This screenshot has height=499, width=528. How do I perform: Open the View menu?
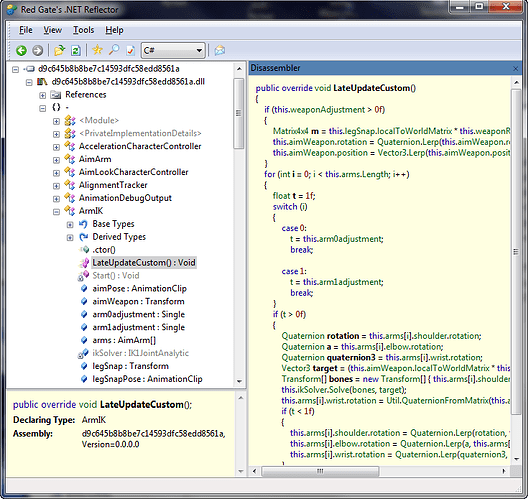click(x=53, y=30)
